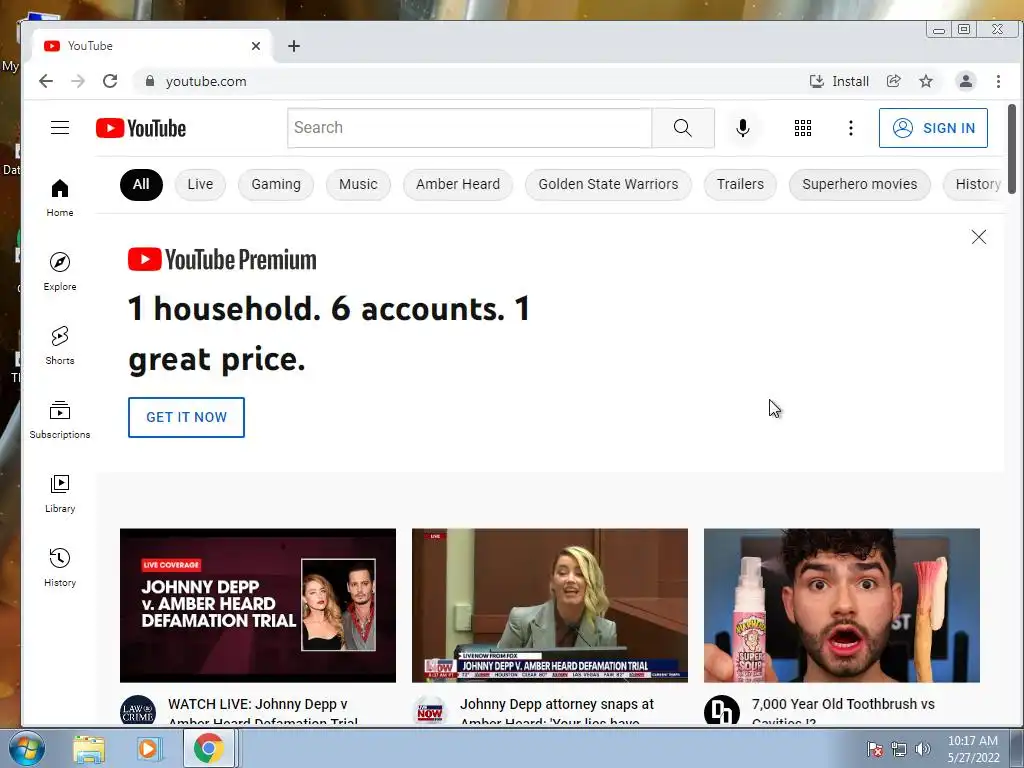Viewport: 1024px width, 768px height.
Task: Select the Golden State Warriors chip
Action: (x=608, y=185)
